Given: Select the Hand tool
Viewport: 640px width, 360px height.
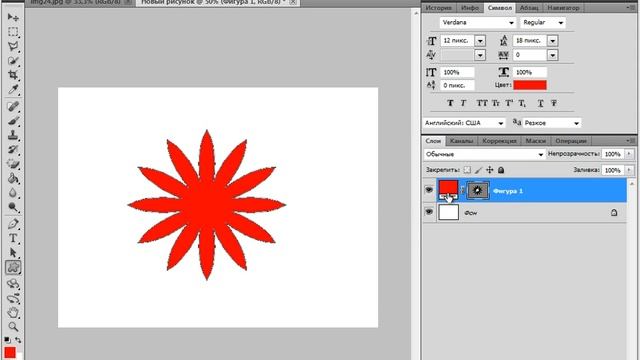Looking at the screenshot, I should tap(13, 313).
